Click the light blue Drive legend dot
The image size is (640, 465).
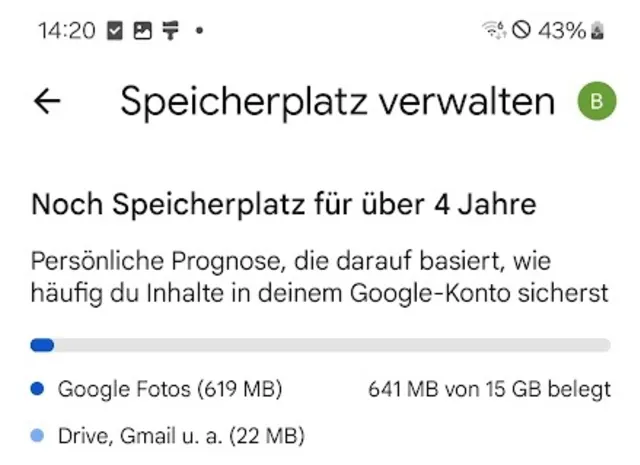click(x=38, y=436)
